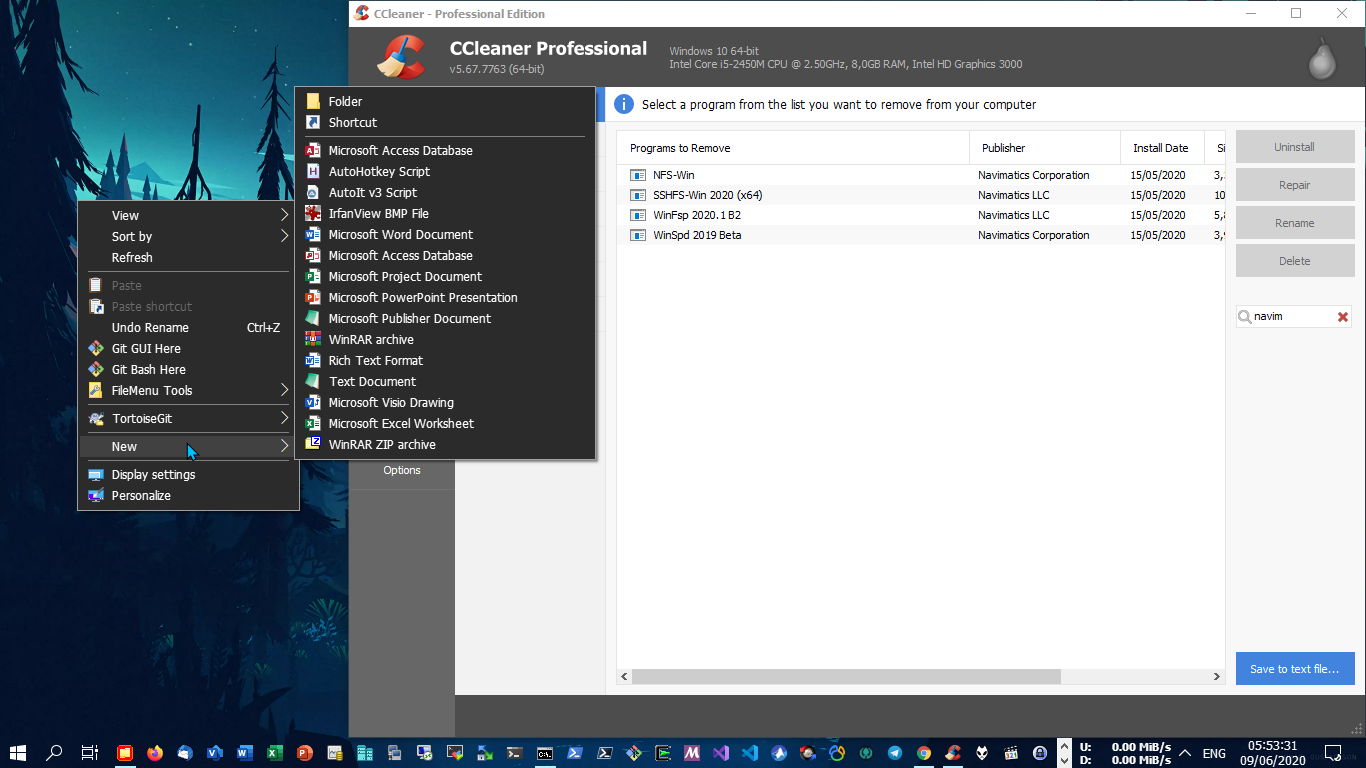The width and height of the screenshot is (1366, 768).
Task: Select the WinSpd 2019 Beta row
Action: coord(921,235)
